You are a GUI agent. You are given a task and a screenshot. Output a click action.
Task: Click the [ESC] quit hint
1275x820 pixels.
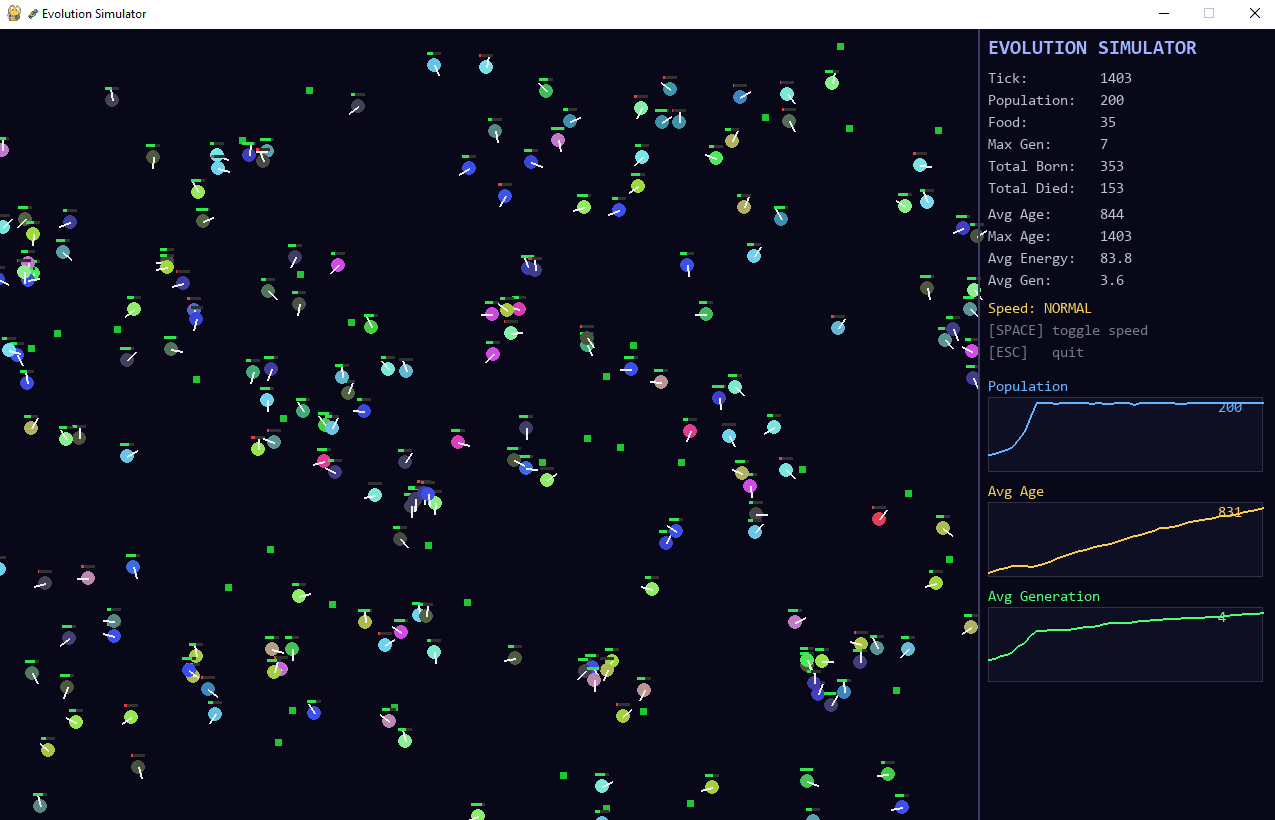tap(1035, 352)
